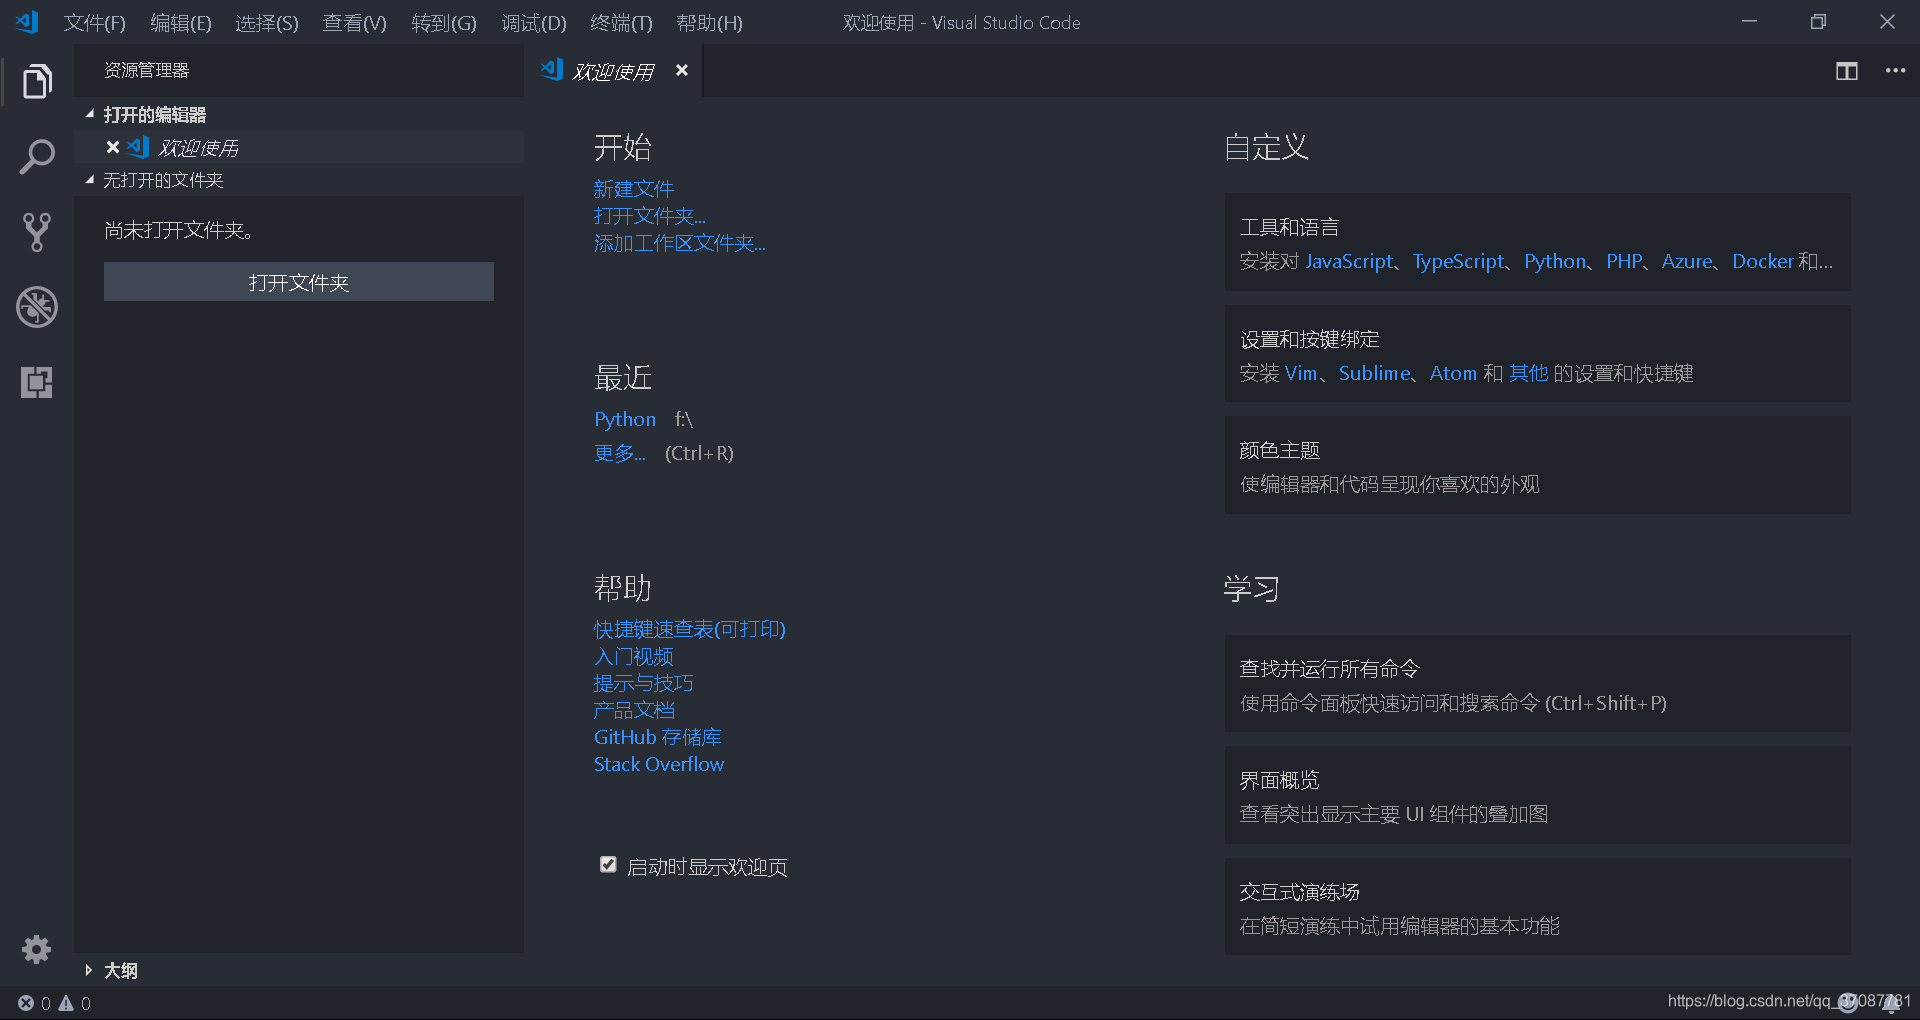Screen dimensions: 1920x1020
Task: Open the 查找并运行所有命令 card
Action: (1538, 684)
